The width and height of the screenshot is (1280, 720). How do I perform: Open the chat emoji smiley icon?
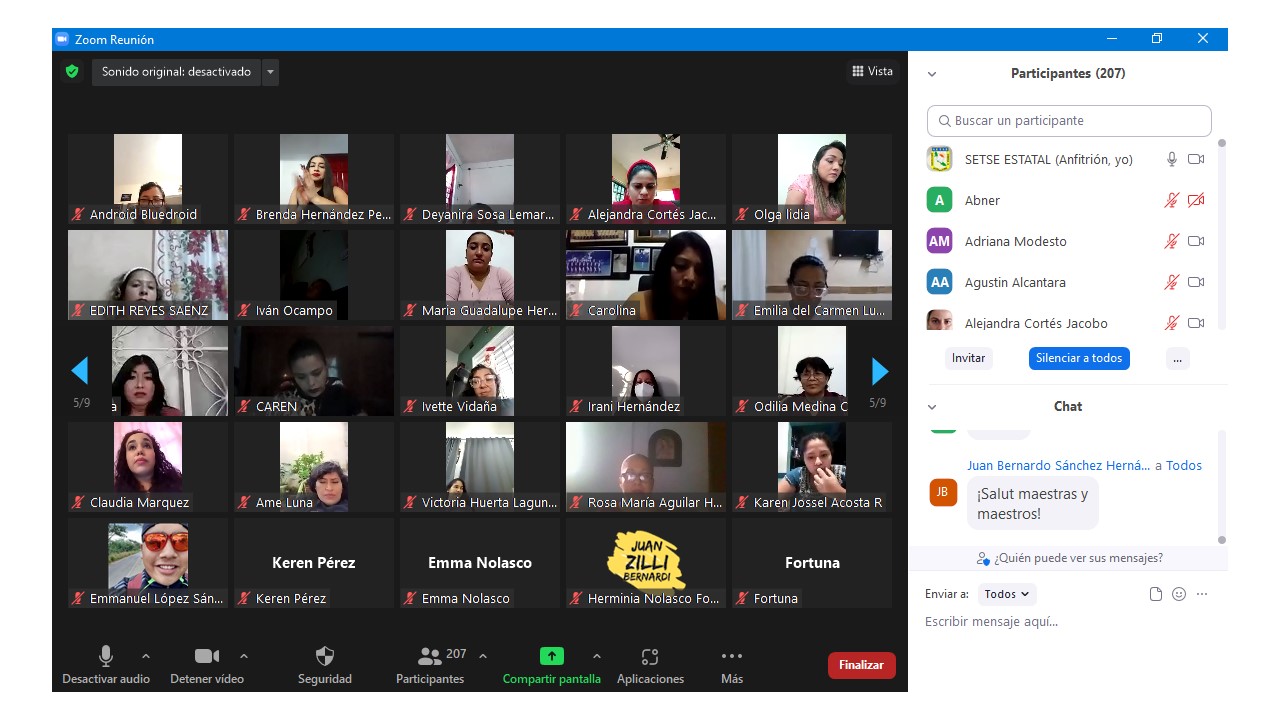(1179, 594)
